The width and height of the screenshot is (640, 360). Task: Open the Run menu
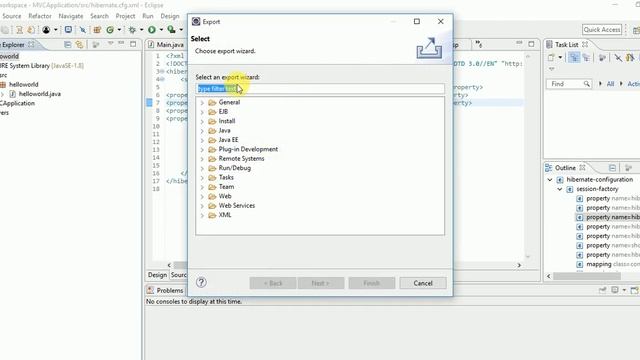click(148, 16)
